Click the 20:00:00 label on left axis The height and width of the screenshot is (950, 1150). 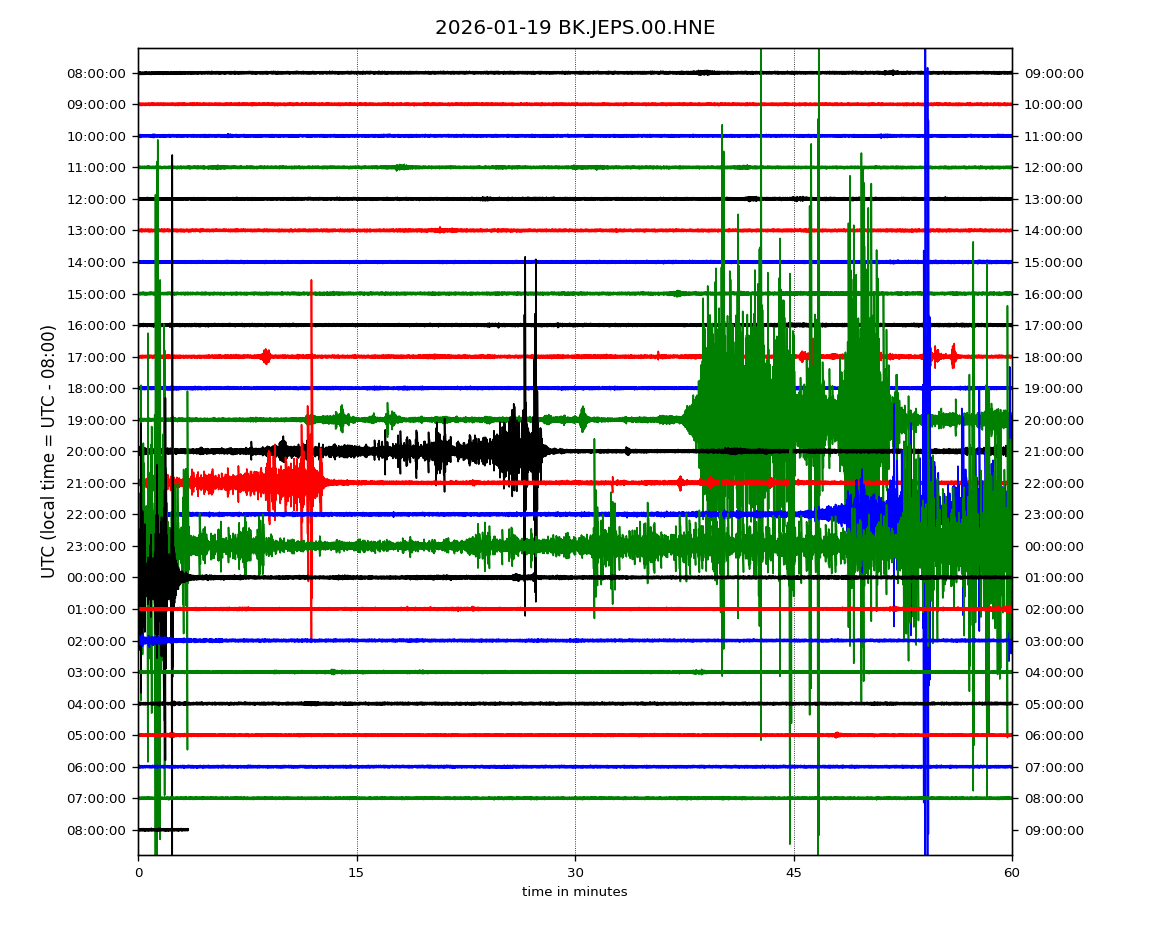tap(98, 452)
